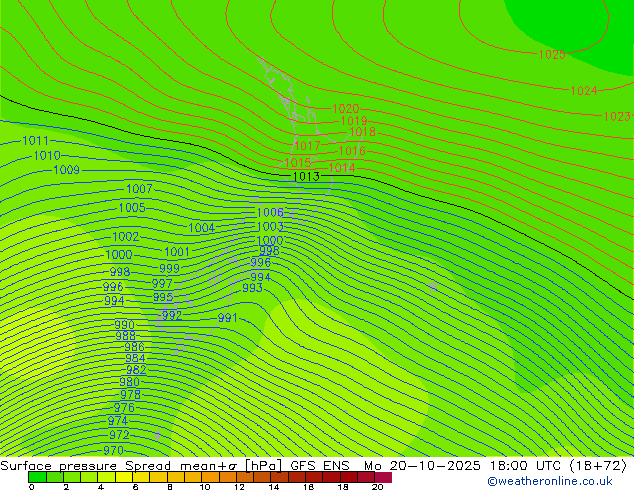The width and height of the screenshot is (634, 490).
Task: Click the 1002 isobar label
Action: [x=126, y=237]
